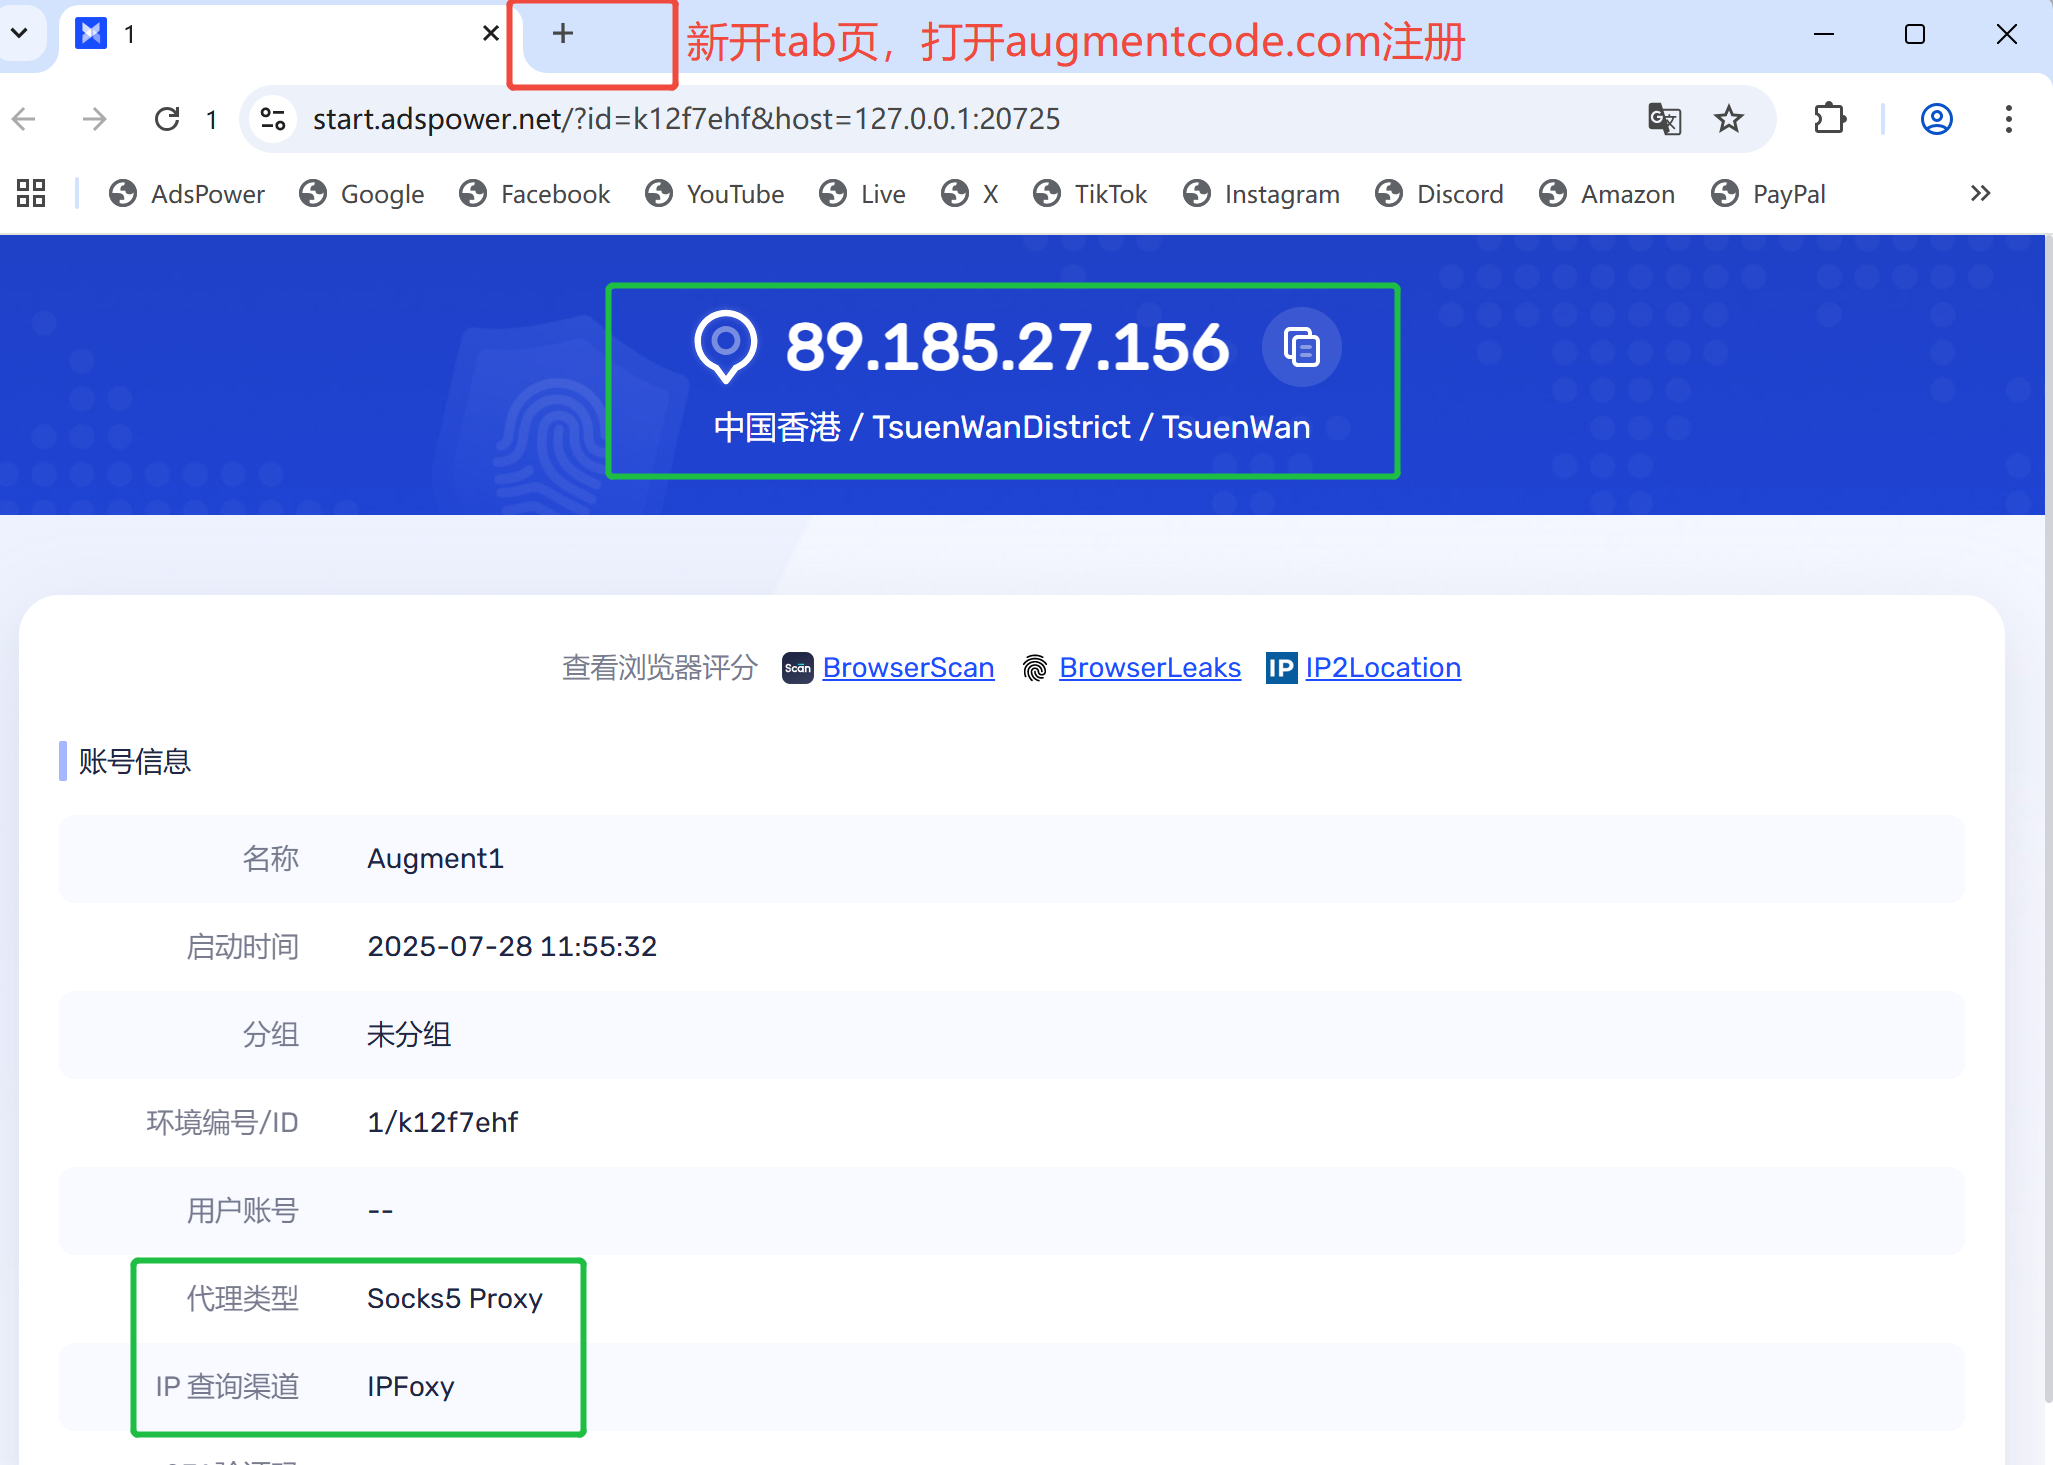Open the Extensions puzzle icon

point(1830,119)
